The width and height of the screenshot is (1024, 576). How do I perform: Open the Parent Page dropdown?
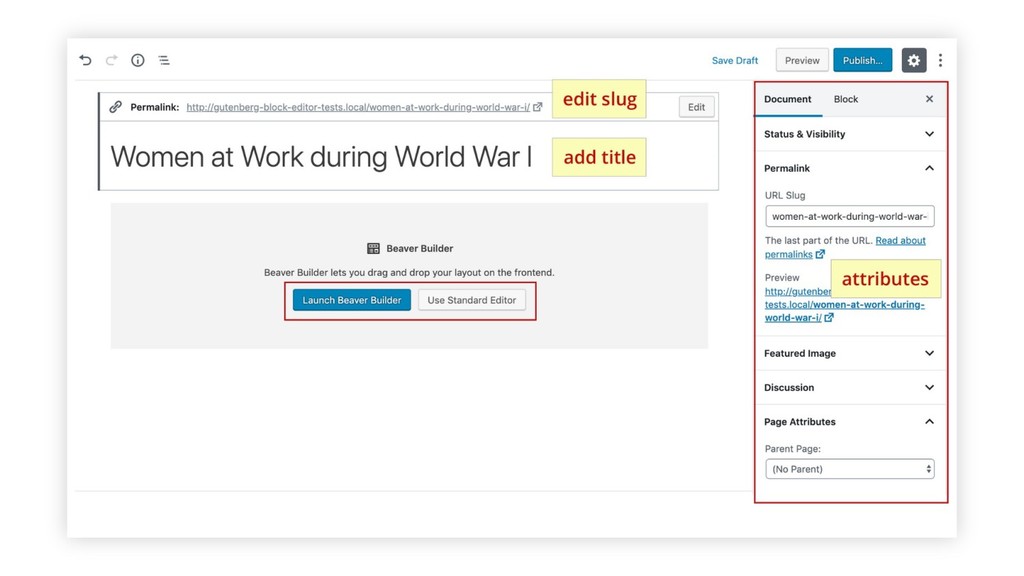tap(850, 469)
